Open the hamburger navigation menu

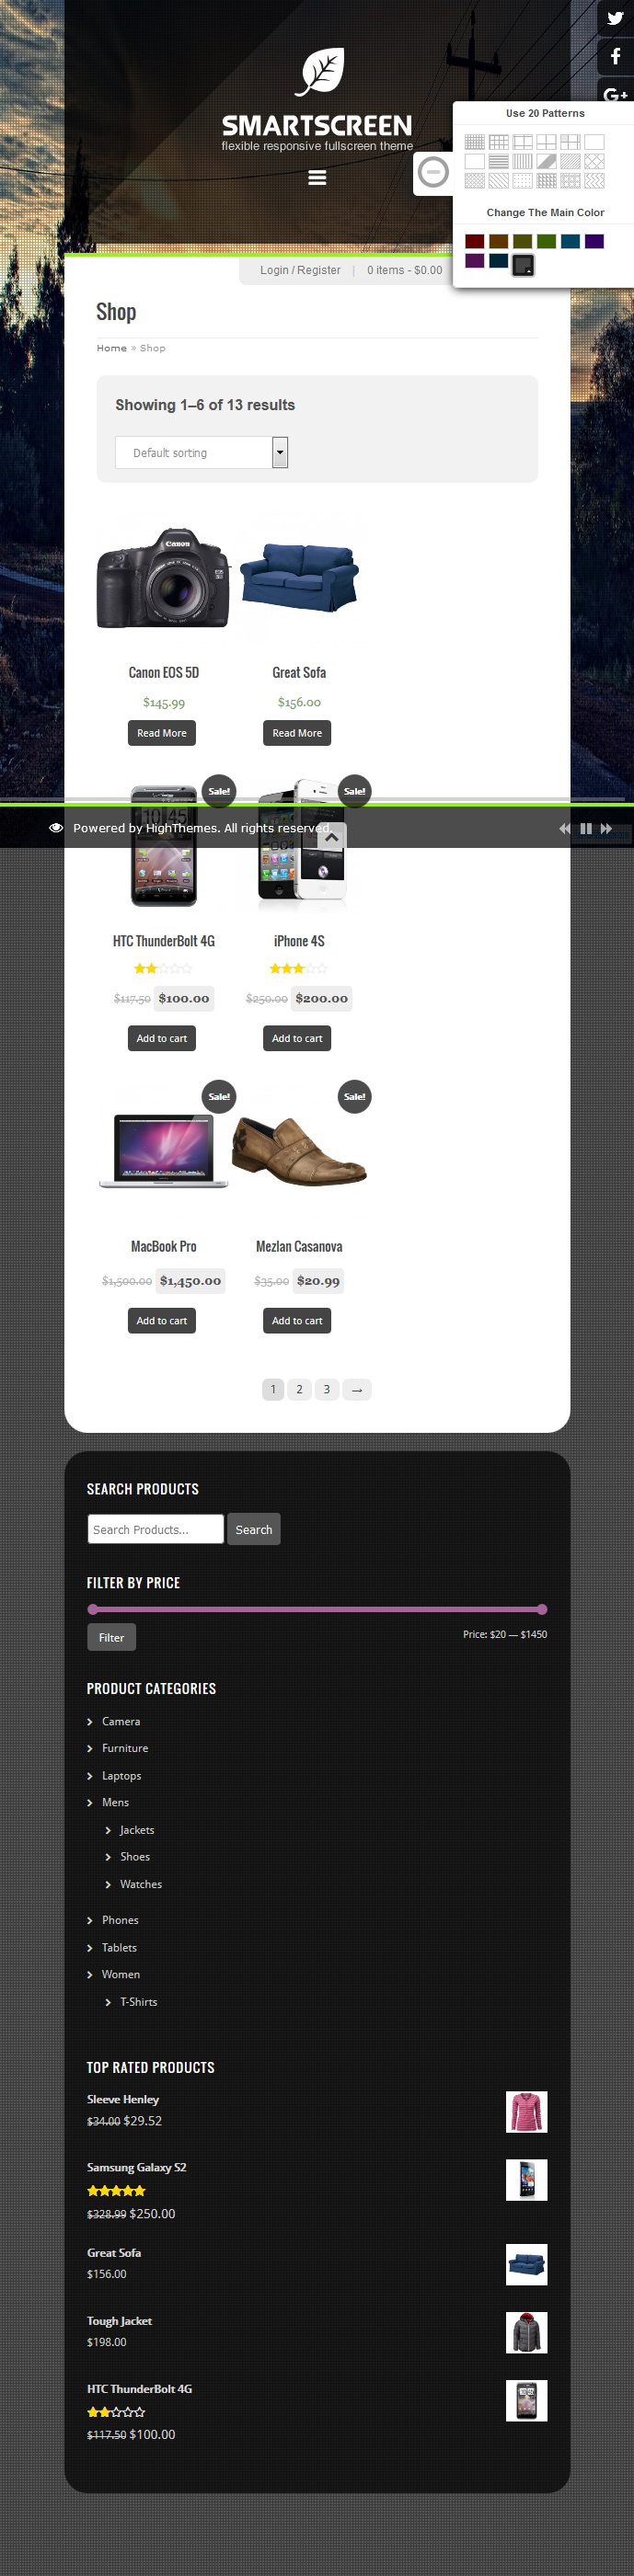tap(317, 178)
